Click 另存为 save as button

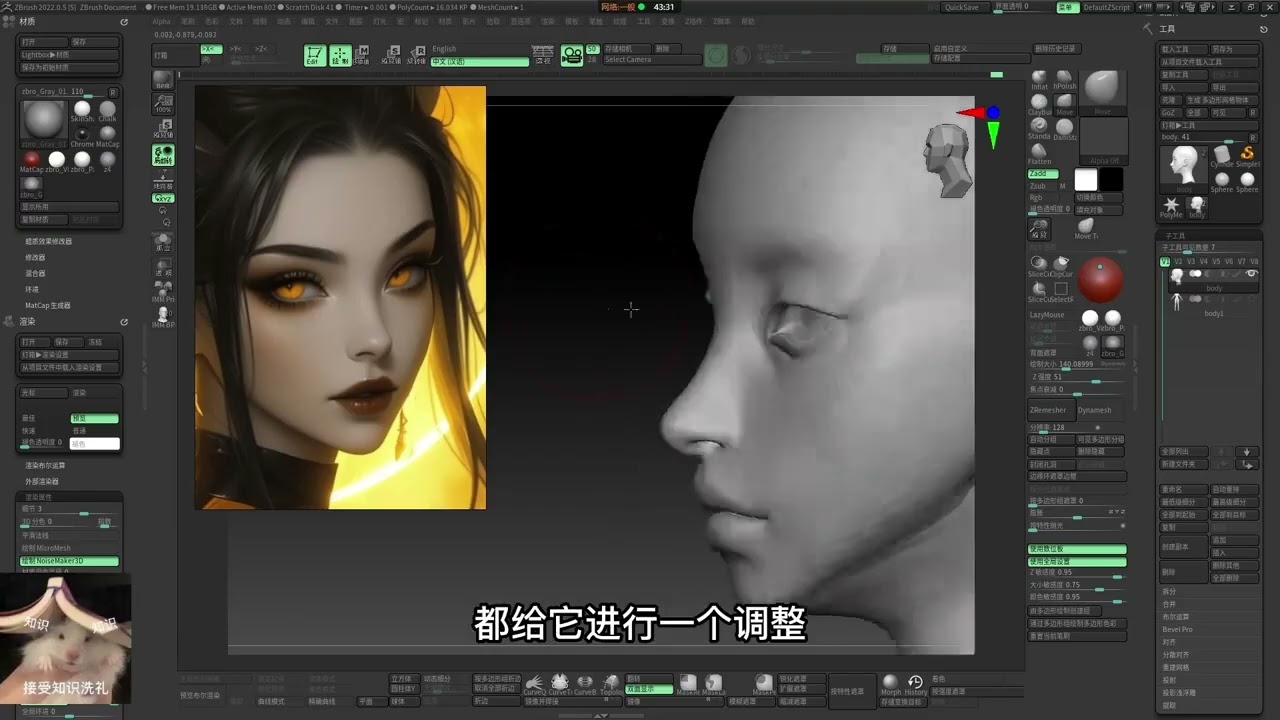pyautogui.click(x=1235, y=49)
